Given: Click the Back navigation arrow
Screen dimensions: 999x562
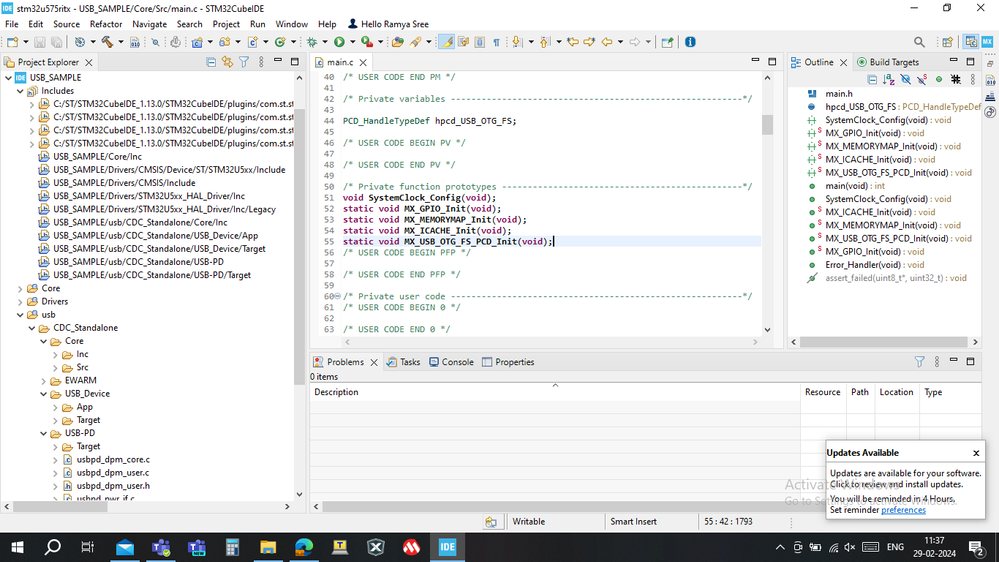Looking at the screenshot, I should click(607, 42).
